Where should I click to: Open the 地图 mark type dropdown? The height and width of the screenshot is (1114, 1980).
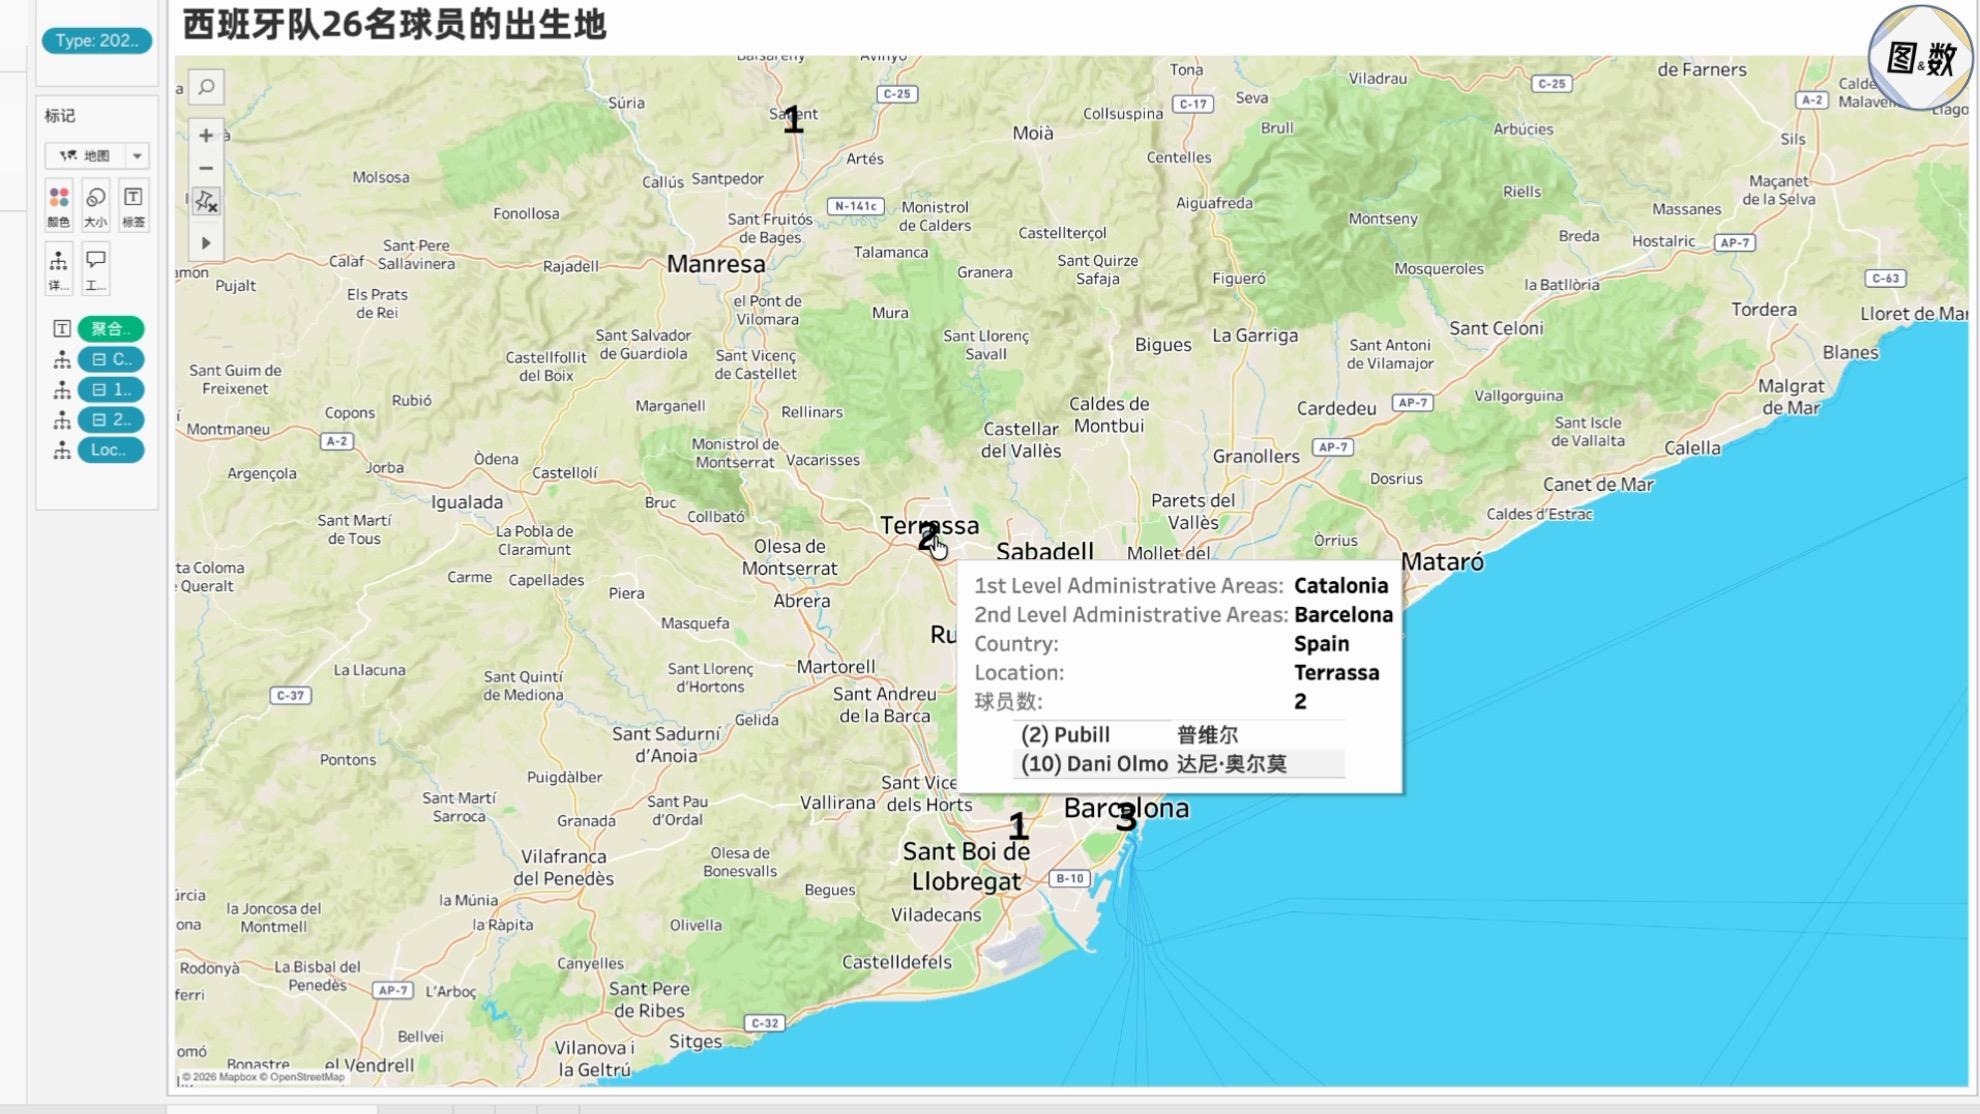[x=97, y=155]
